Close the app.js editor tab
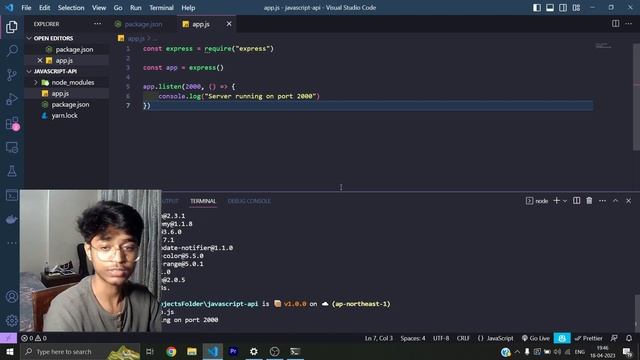Viewport: 640px width, 360px height. click(x=229, y=24)
